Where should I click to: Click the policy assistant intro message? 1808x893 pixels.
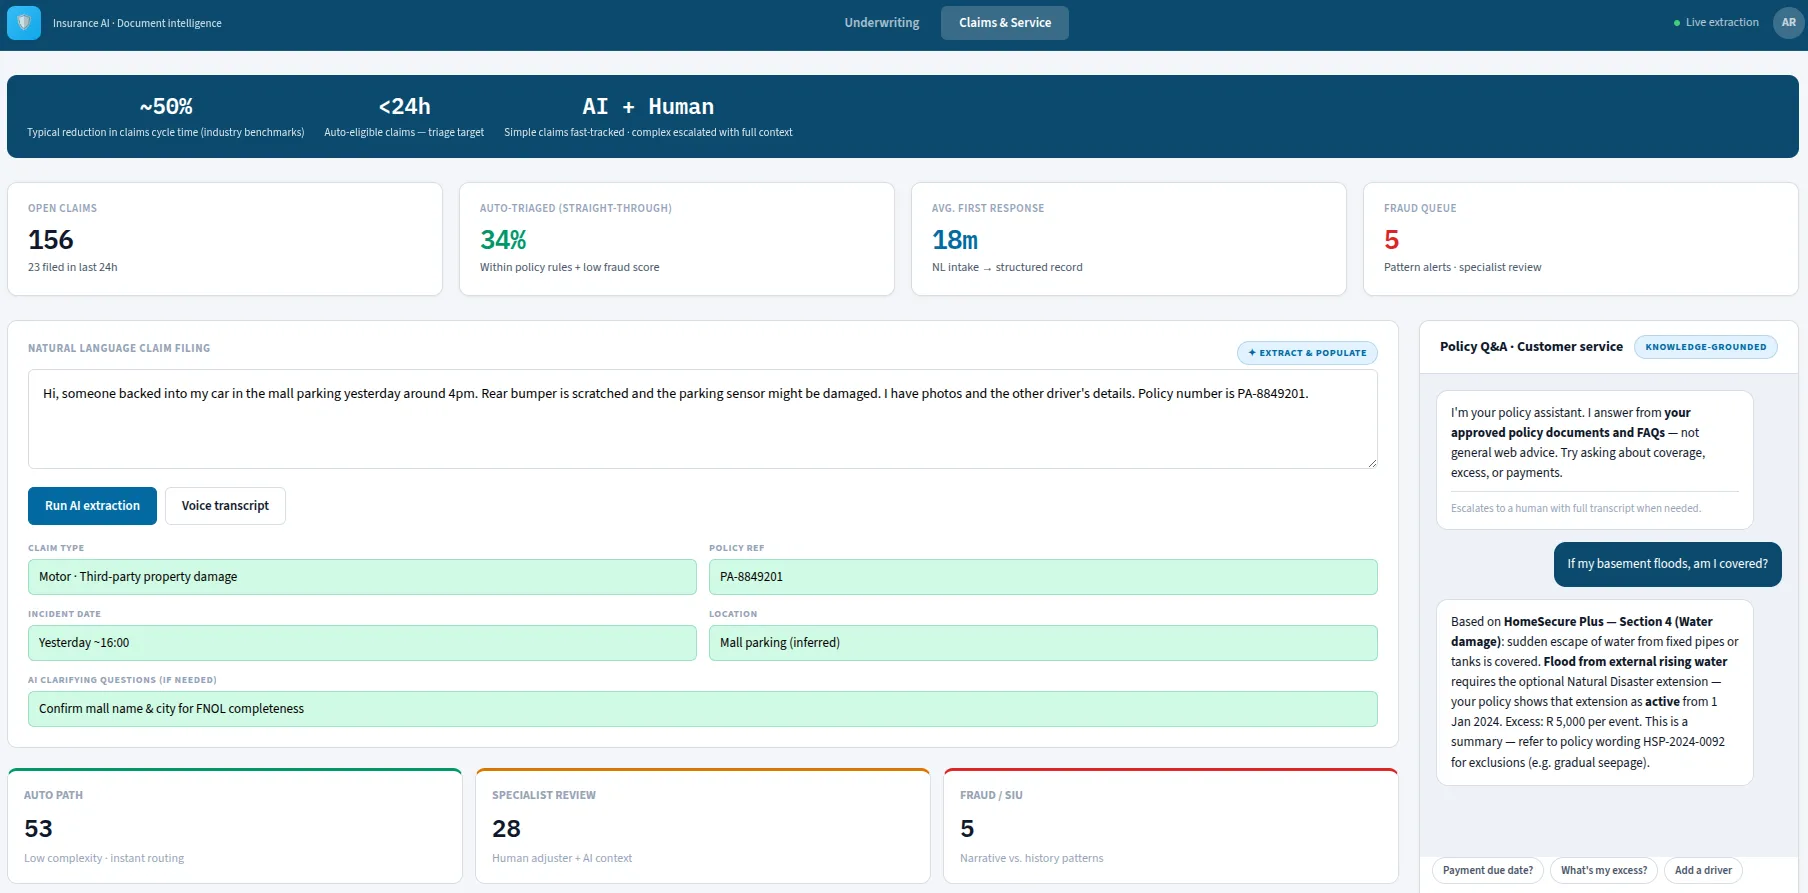[1594, 460]
